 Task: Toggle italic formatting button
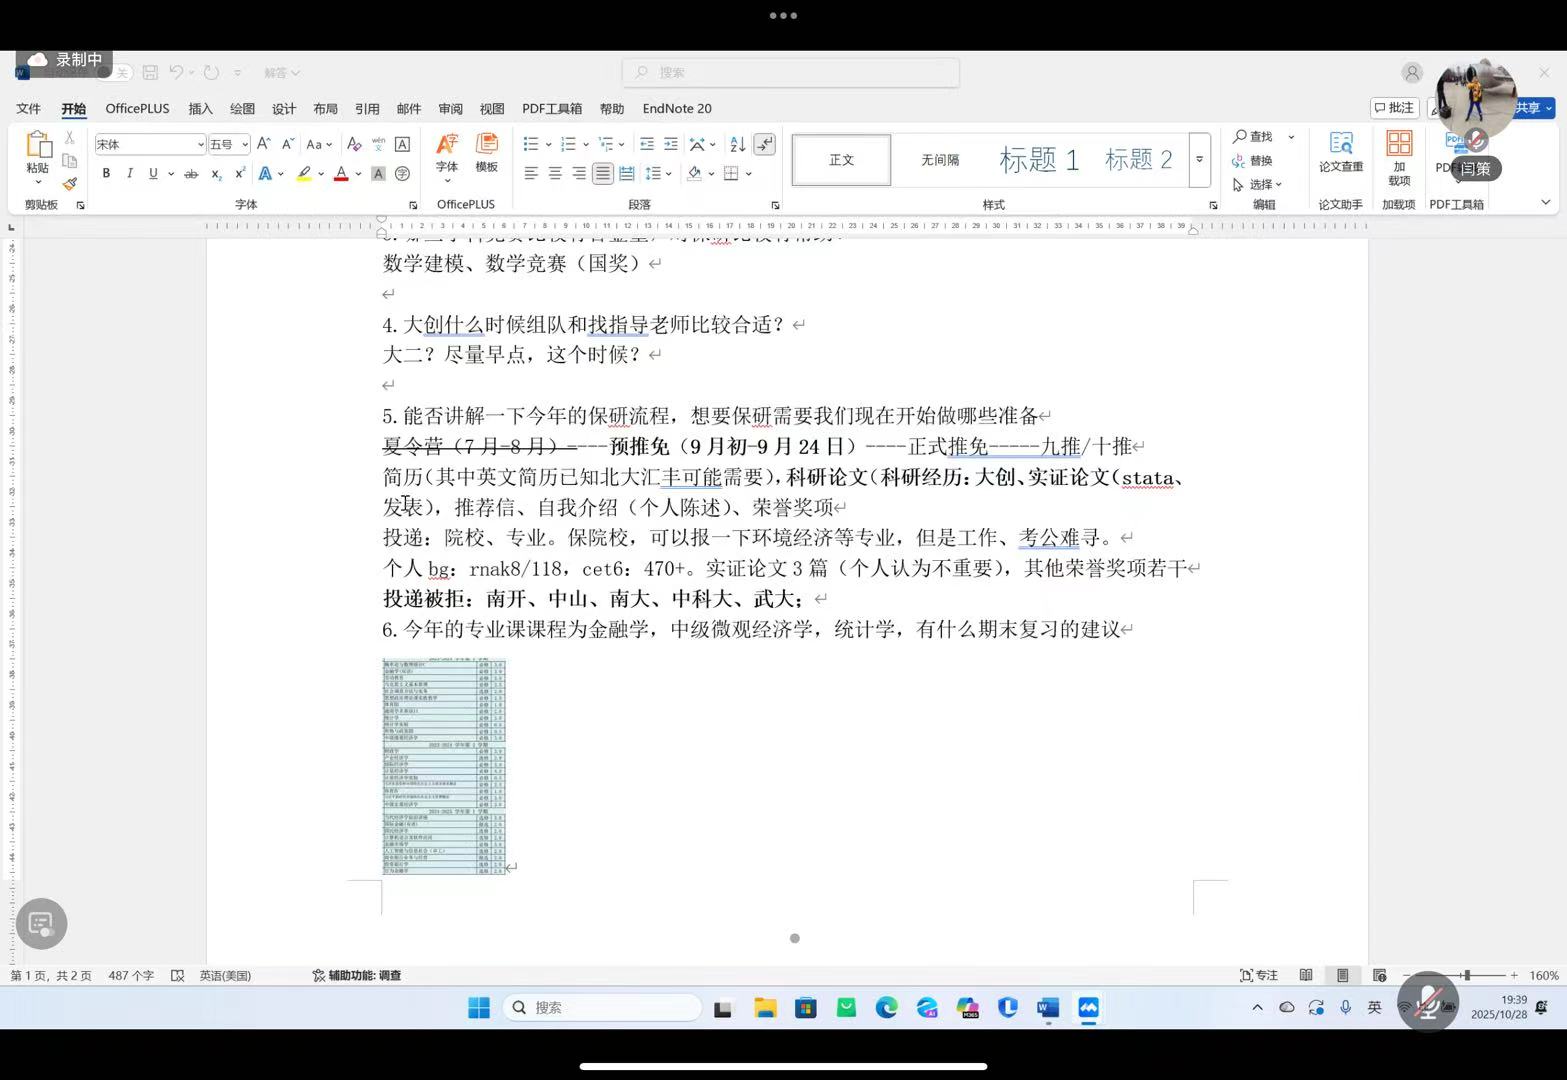(129, 174)
